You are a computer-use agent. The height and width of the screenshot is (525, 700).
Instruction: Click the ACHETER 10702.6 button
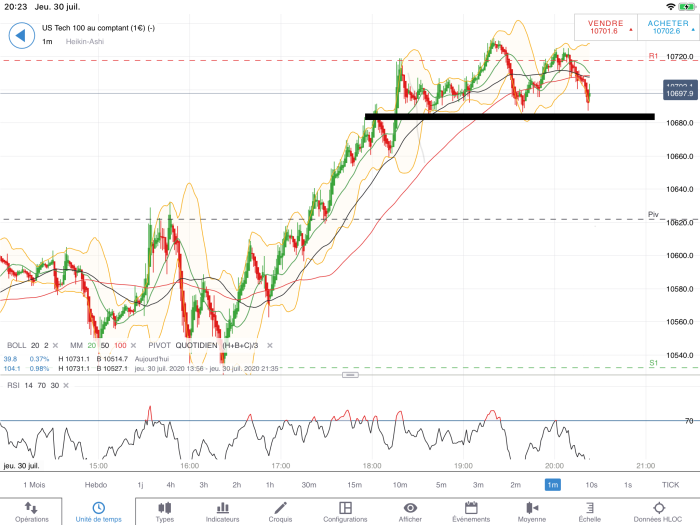(668, 27)
